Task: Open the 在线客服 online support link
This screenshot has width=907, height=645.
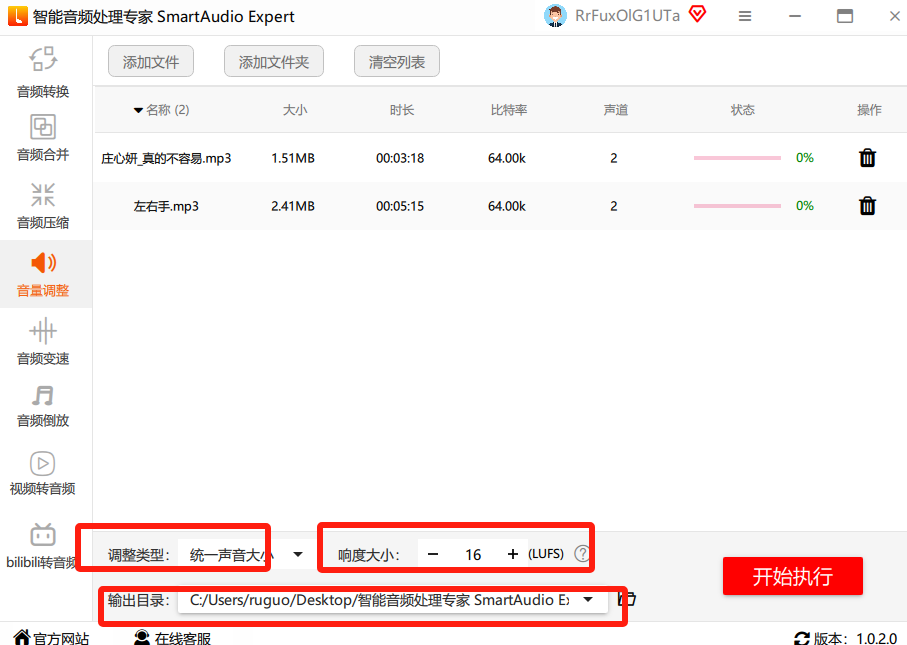Action: (172, 639)
